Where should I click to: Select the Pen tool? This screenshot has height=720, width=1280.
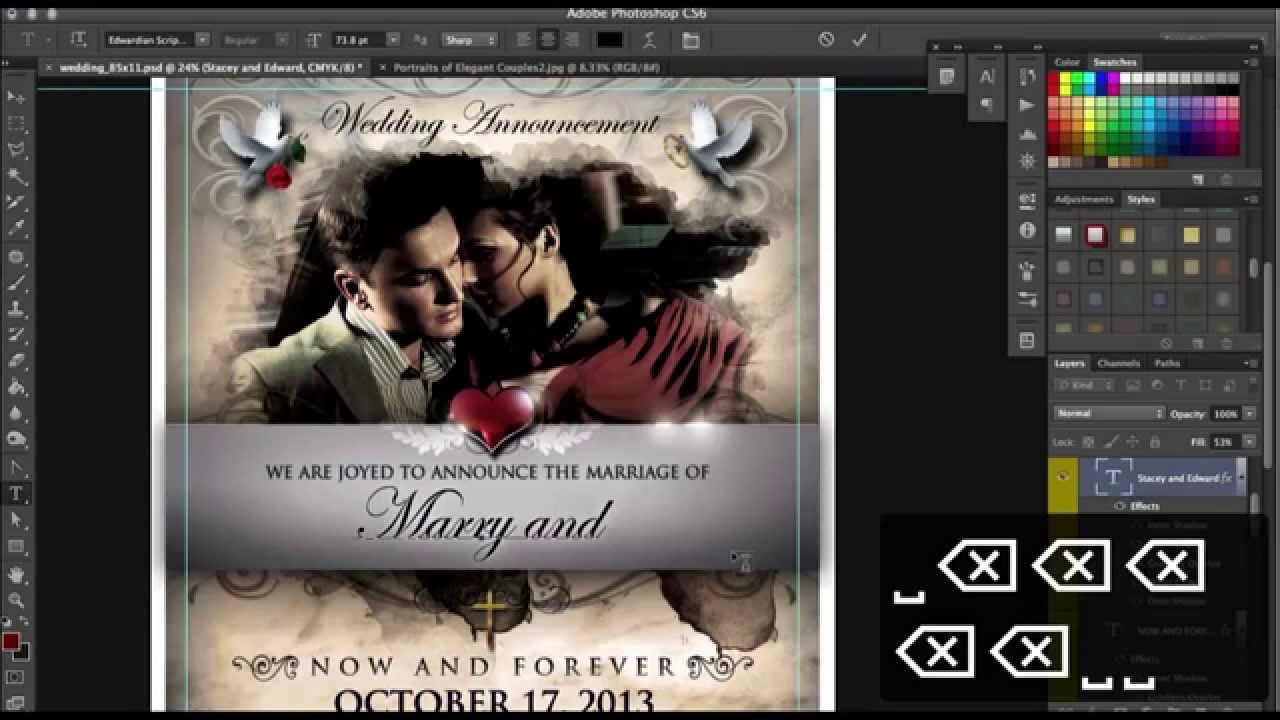pyautogui.click(x=16, y=467)
